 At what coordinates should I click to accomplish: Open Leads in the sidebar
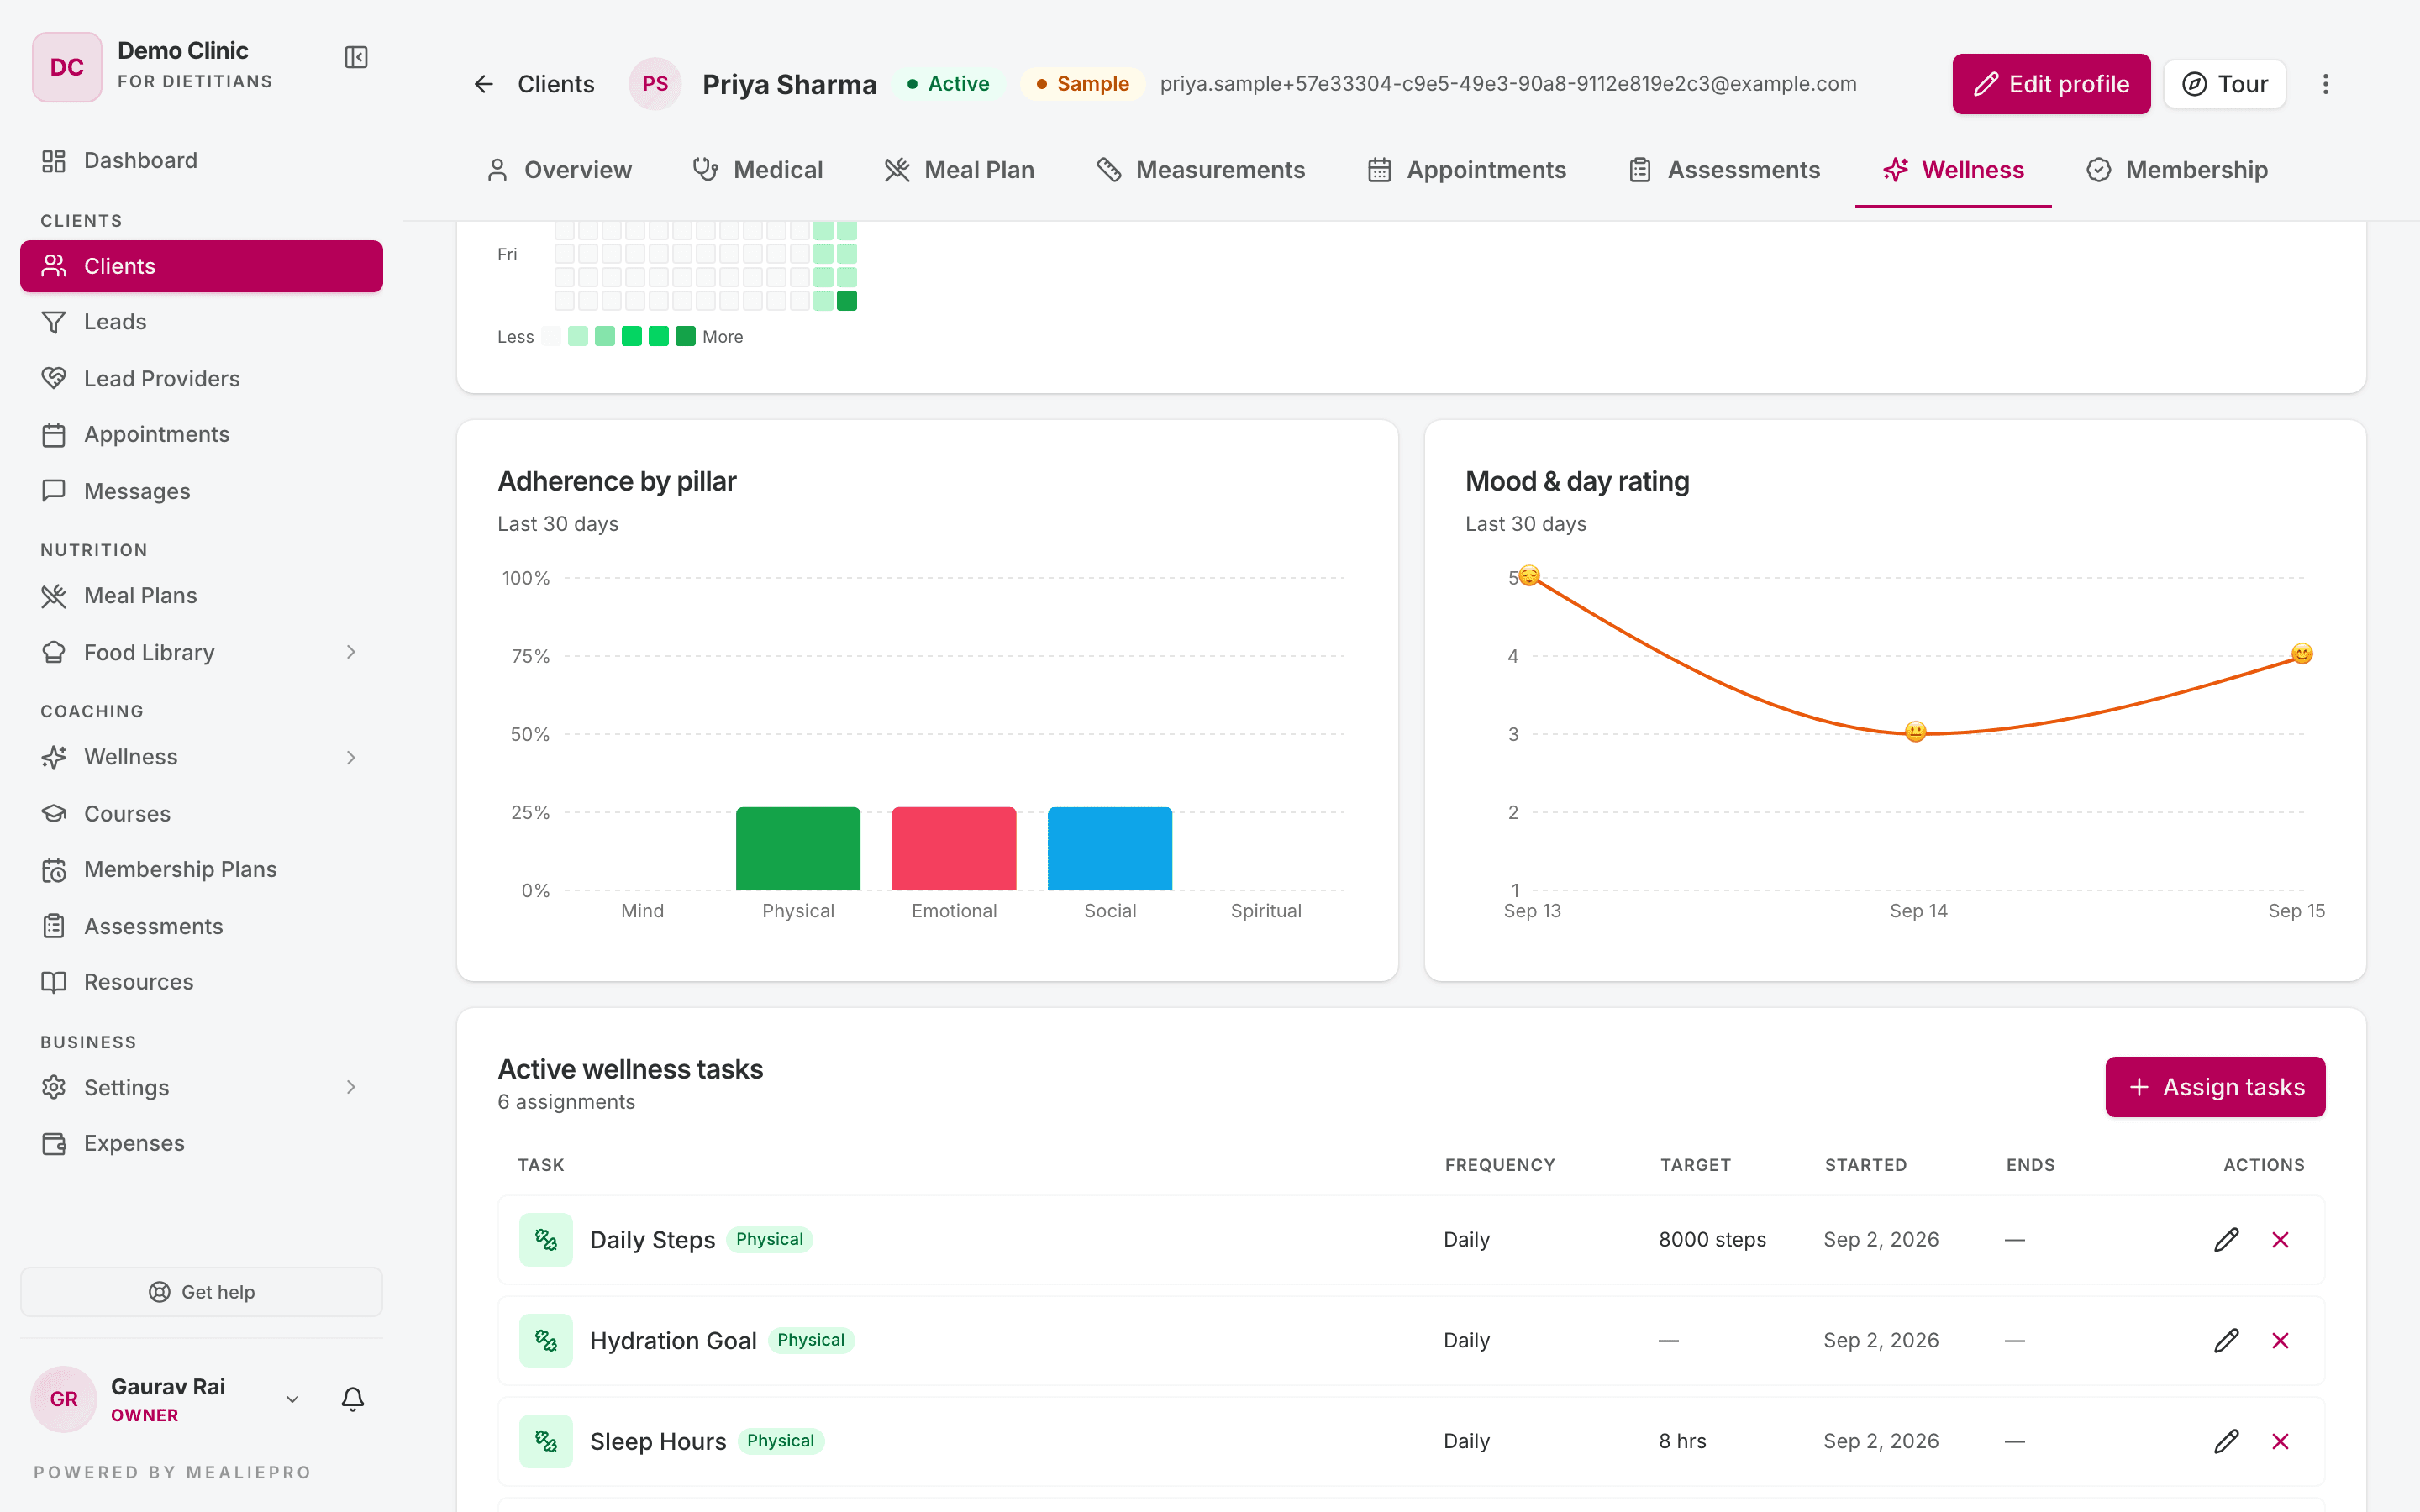201,322
